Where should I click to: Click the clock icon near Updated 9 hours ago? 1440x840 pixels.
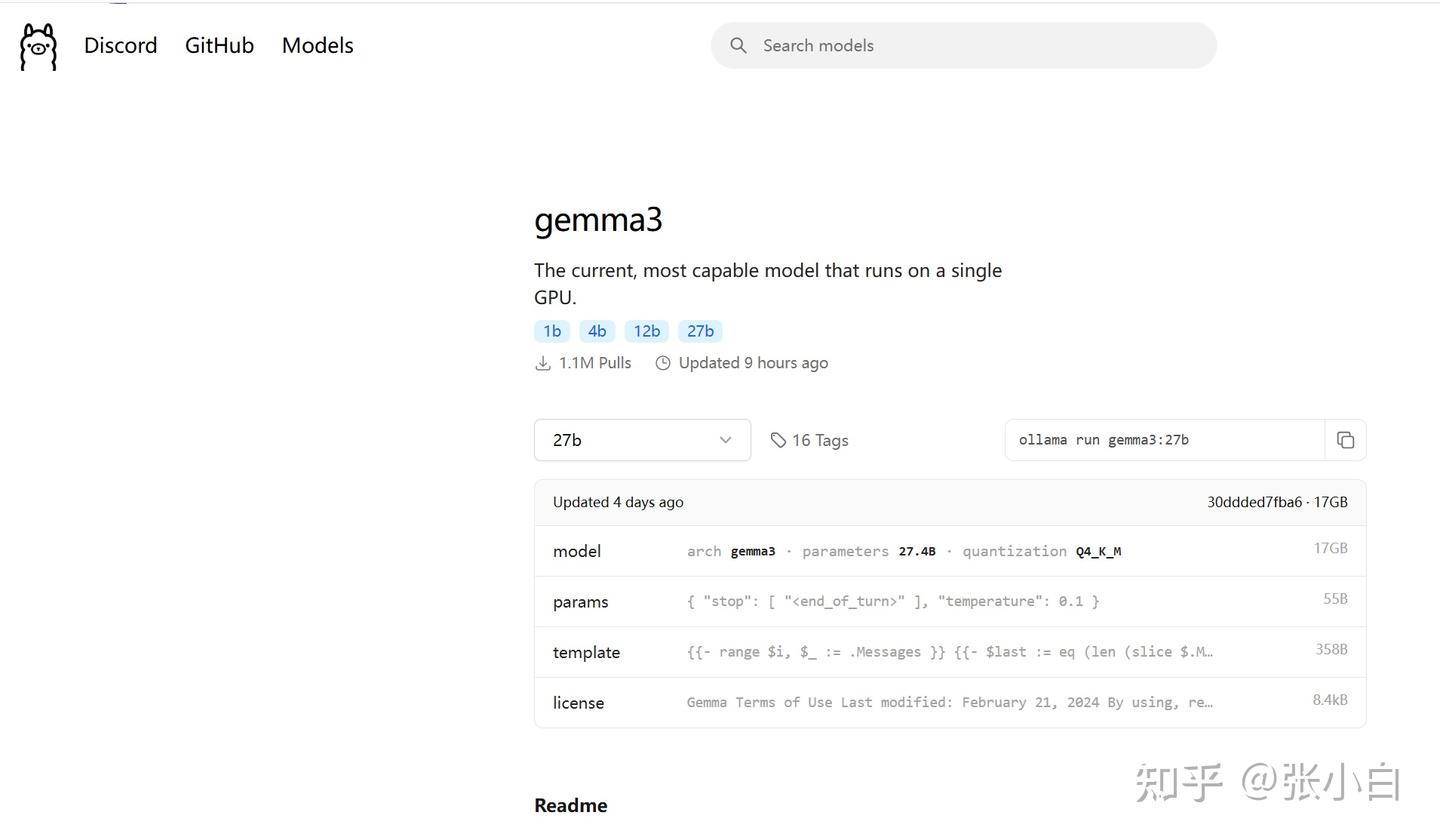(x=663, y=363)
